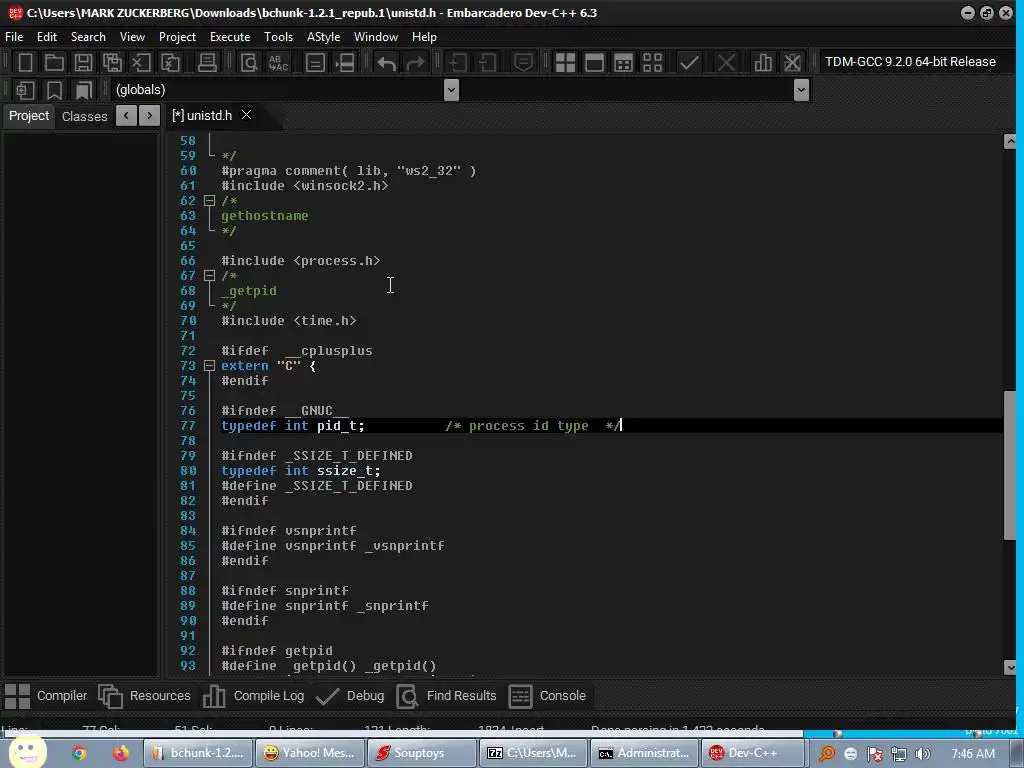This screenshot has width=1024, height=768.
Task: Collapse extern C fold at line 73
Action: [210, 366]
